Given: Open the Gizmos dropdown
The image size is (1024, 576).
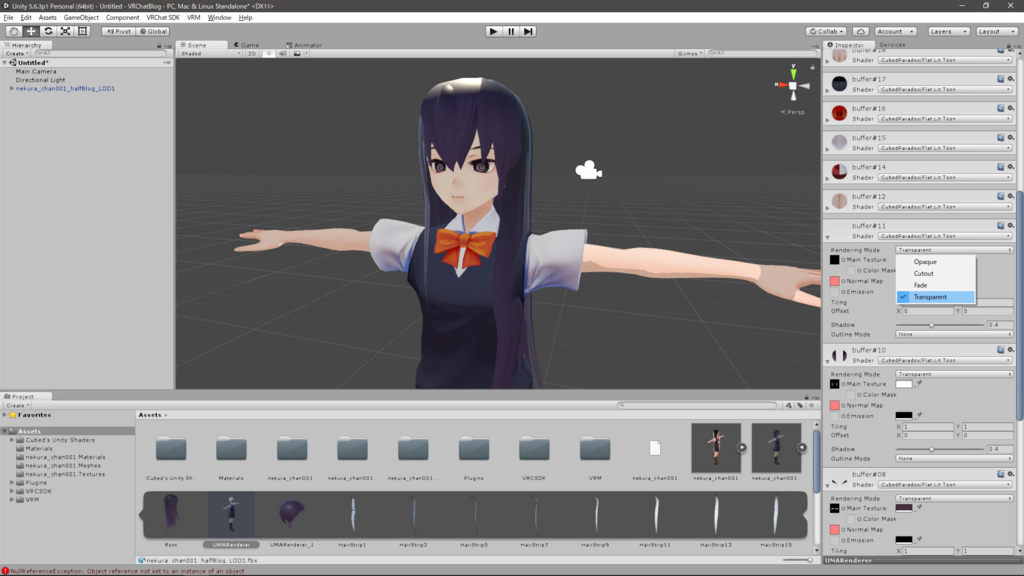Looking at the screenshot, I should point(690,54).
